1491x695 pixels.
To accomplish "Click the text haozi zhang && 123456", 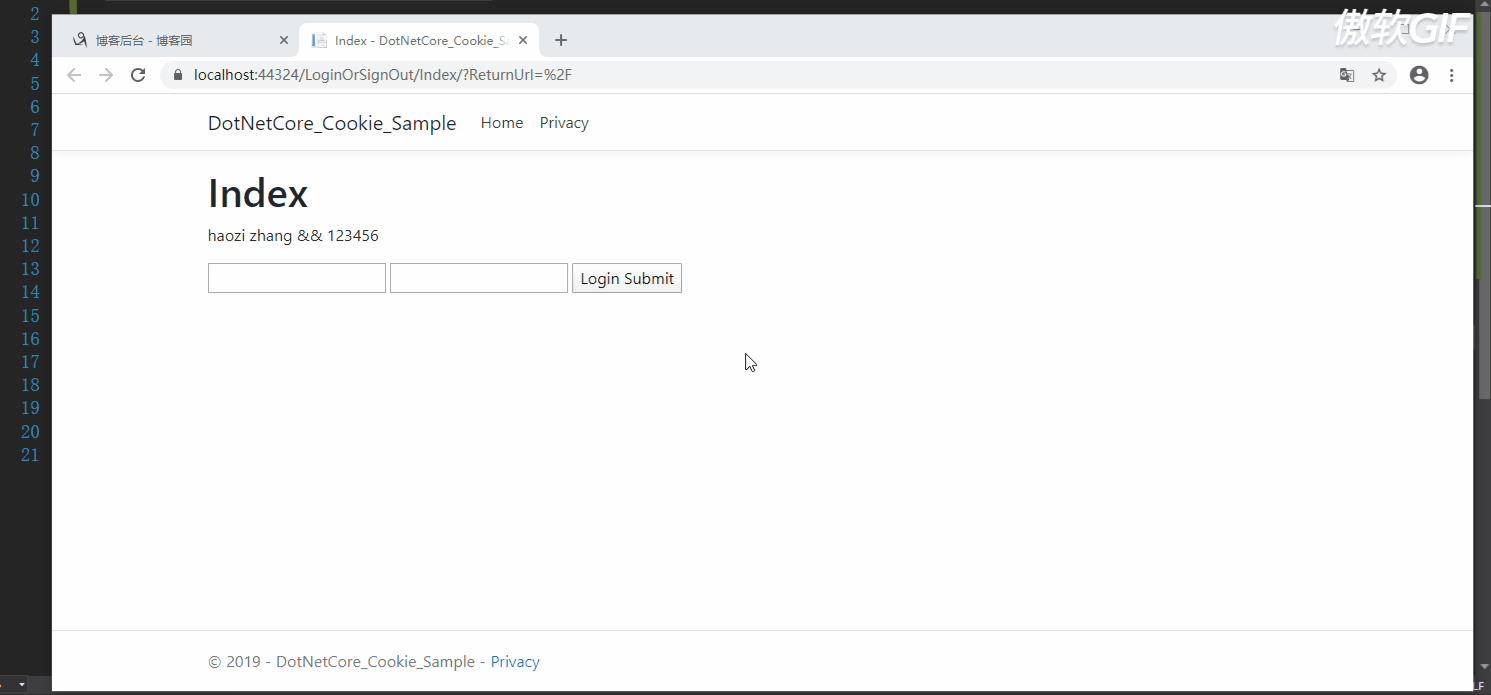I will point(293,236).
